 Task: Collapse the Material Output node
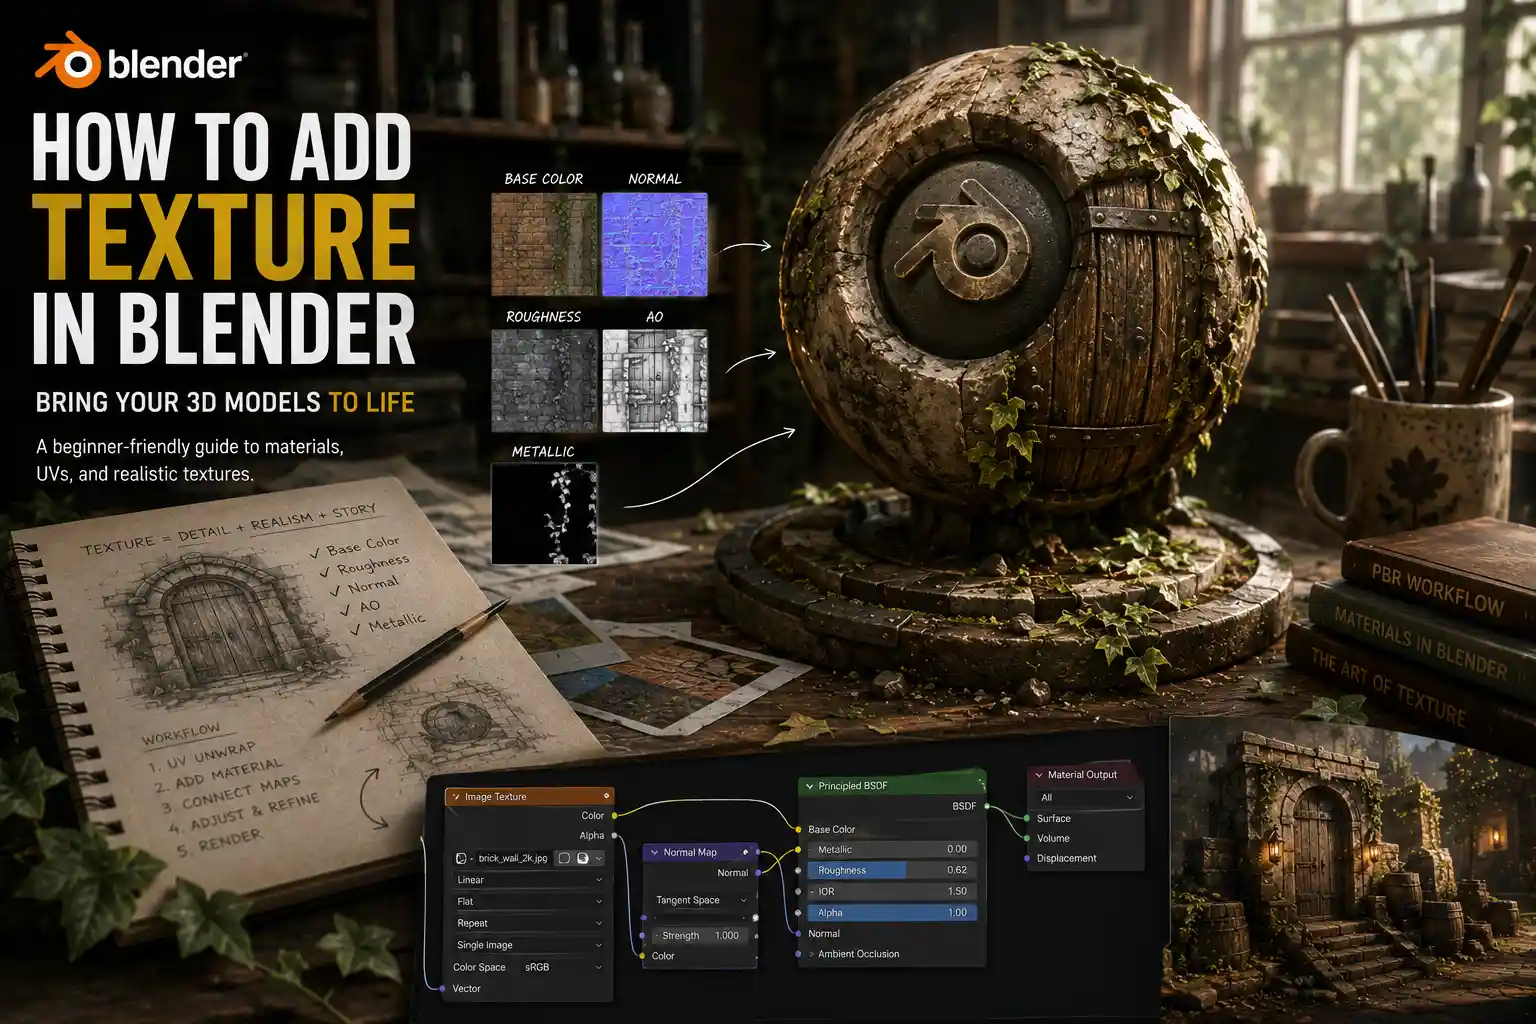tap(1039, 775)
